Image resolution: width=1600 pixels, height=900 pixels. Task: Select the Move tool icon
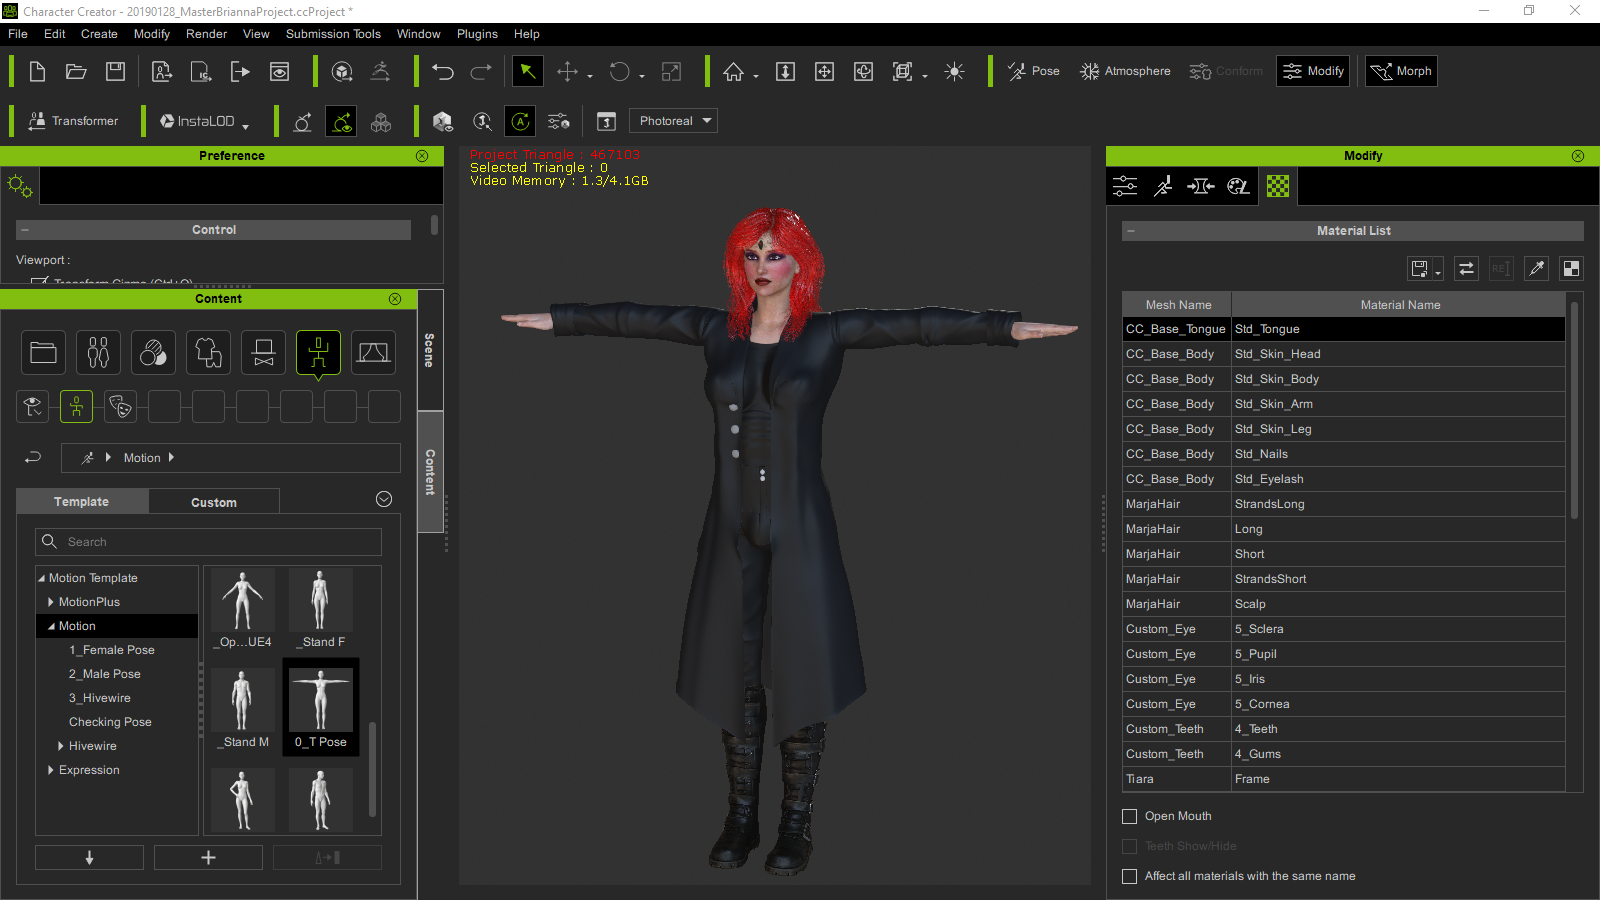tap(567, 71)
